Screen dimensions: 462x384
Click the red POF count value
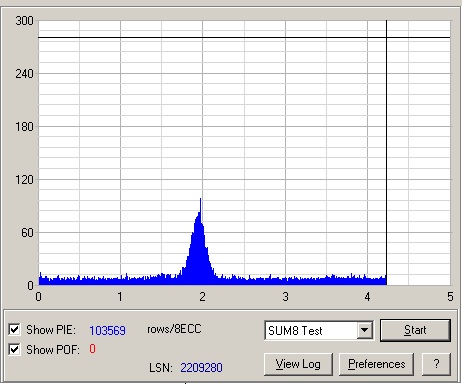coord(92,349)
